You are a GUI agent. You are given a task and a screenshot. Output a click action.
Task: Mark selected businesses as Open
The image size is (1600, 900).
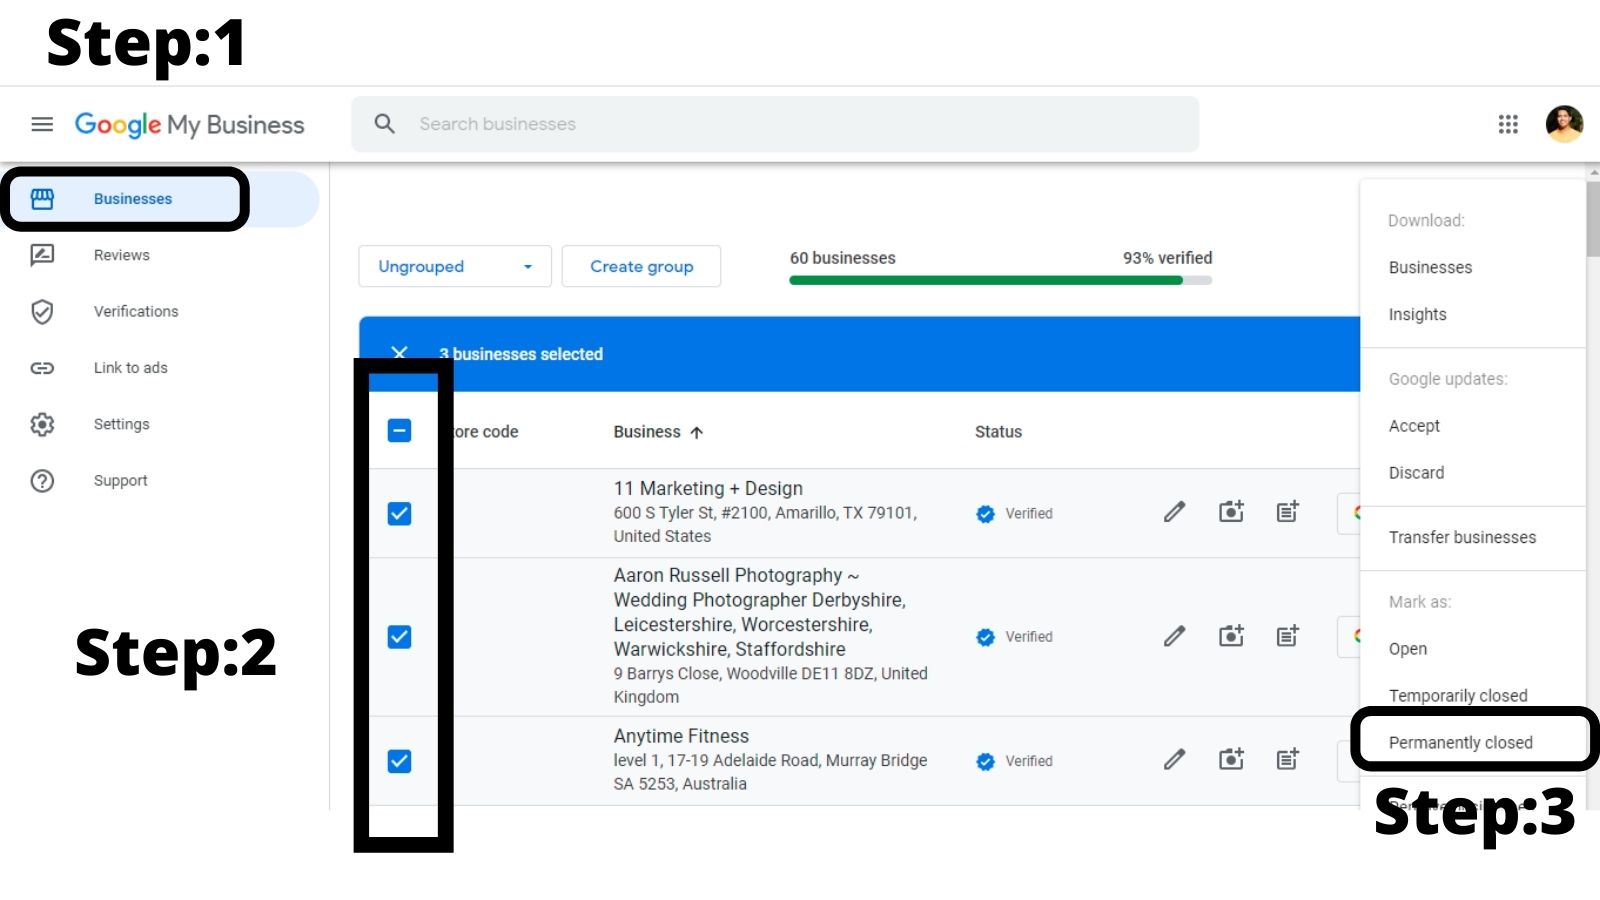[1407, 649]
